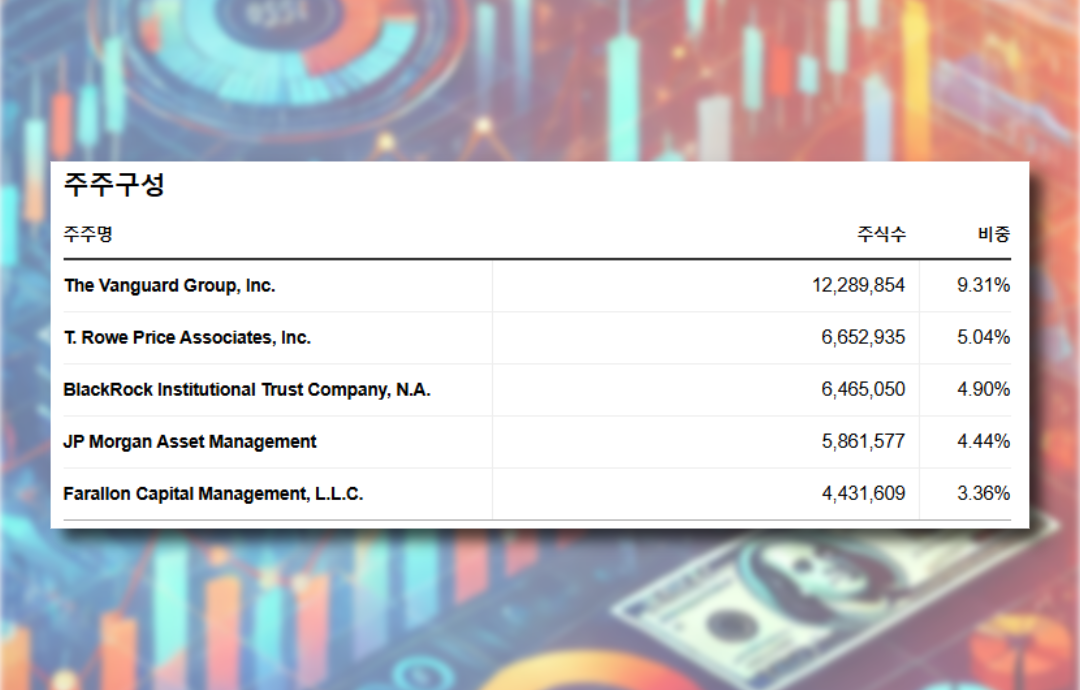Click share count 12,289,854
This screenshot has height=690, width=1080.
pos(858,285)
